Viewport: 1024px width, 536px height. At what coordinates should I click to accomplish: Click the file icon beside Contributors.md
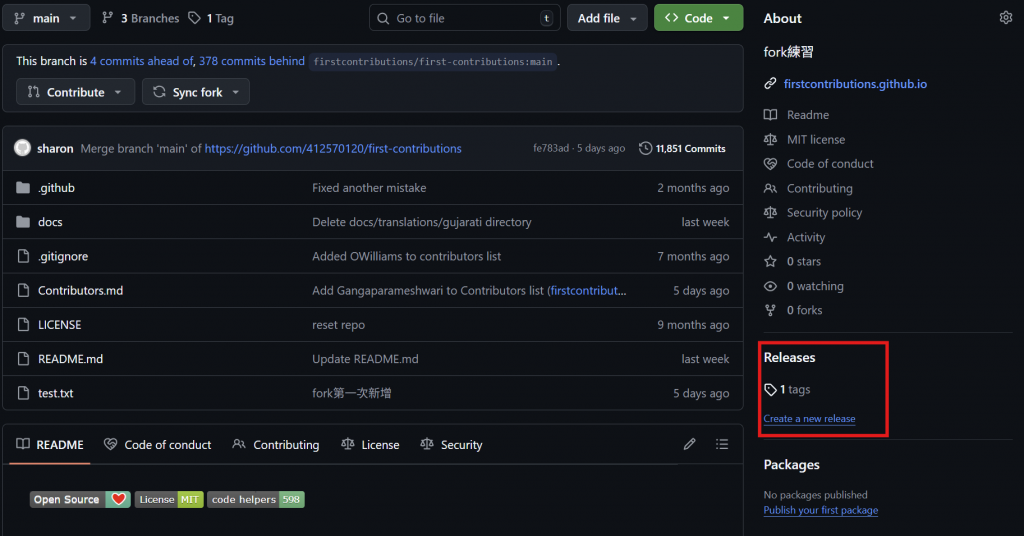pos(23,291)
